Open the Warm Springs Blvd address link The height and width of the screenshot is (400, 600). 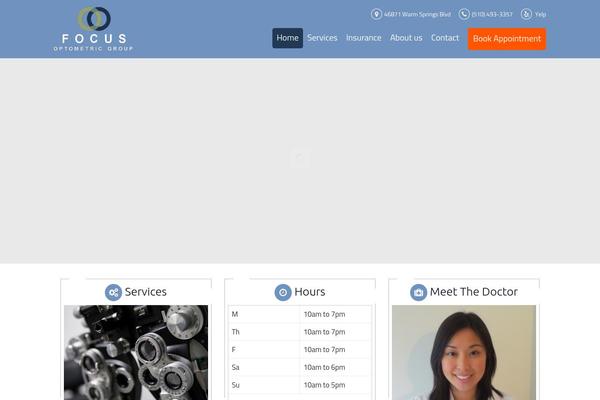[x=417, y=15]
